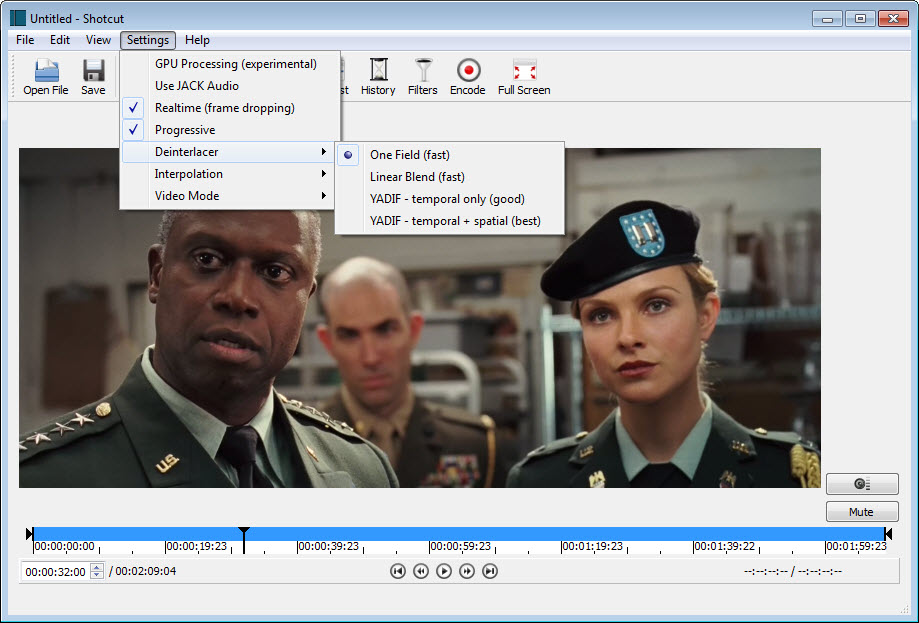Open the View menu
919x623 pixels.
click(x=98, y=40)
